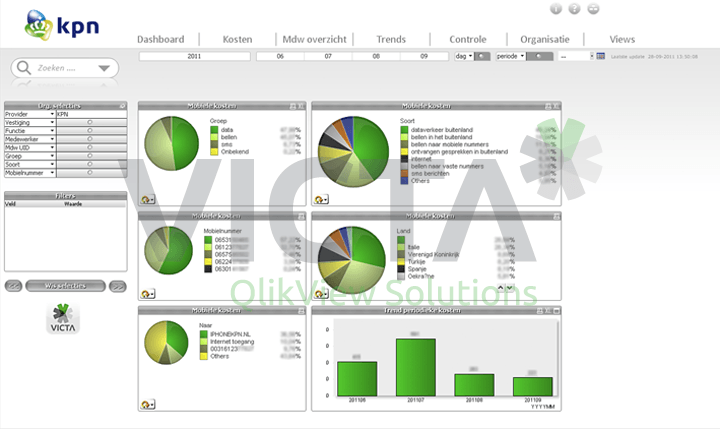
Task: Click header icon of Mobielnummer panel
Action: (301, 216)
